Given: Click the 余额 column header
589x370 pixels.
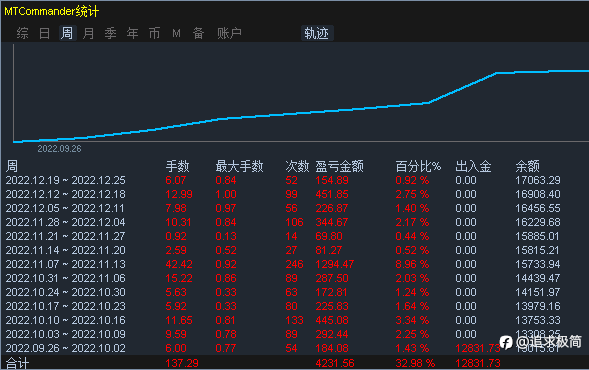Looking at the screenshot, I should point(527,166).
